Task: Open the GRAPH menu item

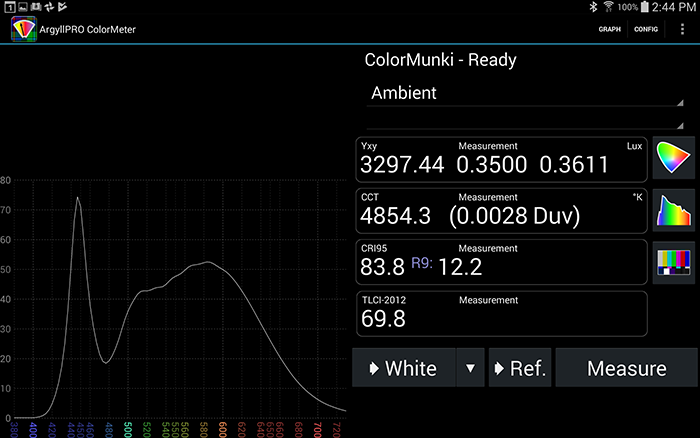Action: tap(609, 29)
